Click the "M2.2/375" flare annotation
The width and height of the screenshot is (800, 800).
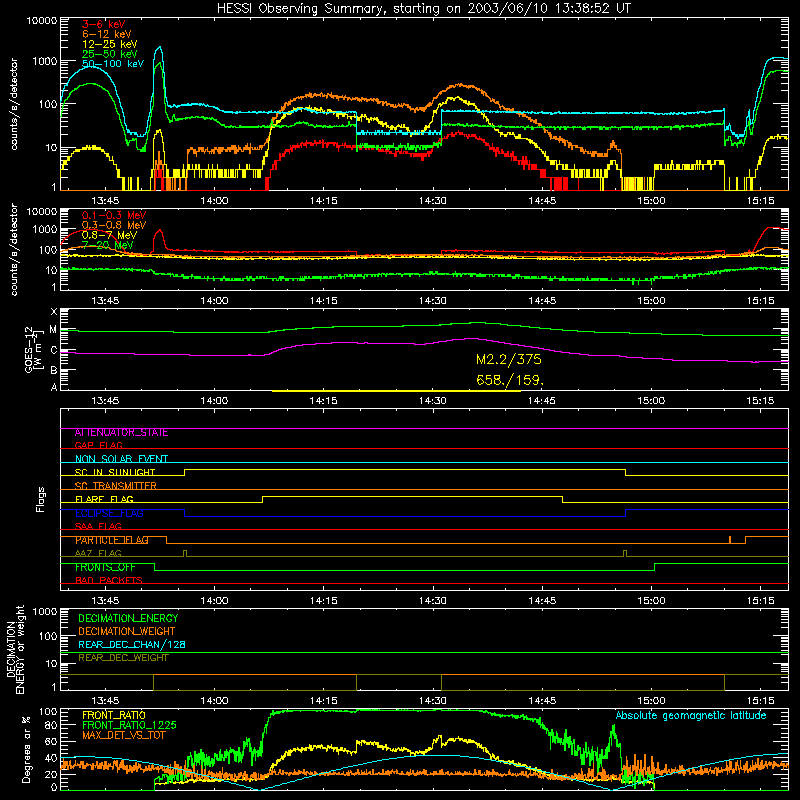click(508, 360)
